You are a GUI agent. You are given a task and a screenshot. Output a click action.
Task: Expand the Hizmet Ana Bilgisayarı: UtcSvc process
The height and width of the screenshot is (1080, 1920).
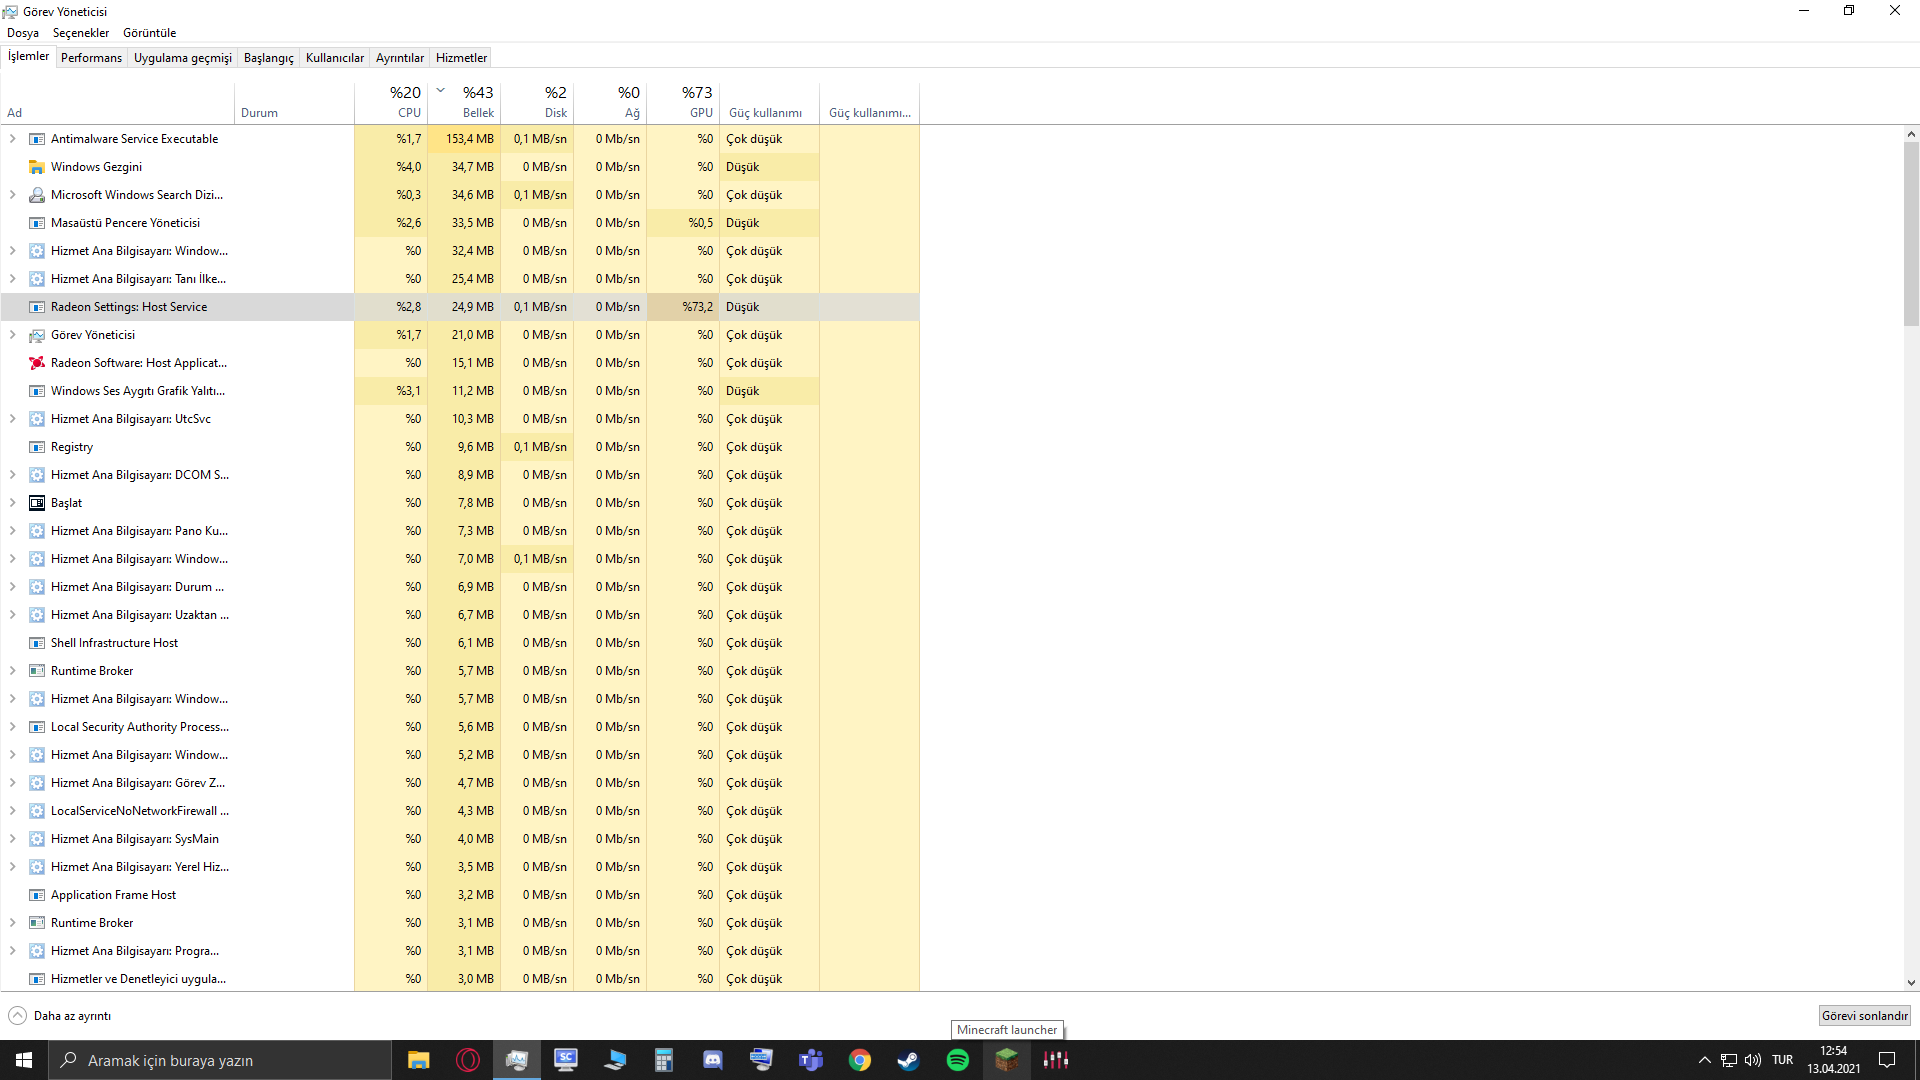[12, 418]
